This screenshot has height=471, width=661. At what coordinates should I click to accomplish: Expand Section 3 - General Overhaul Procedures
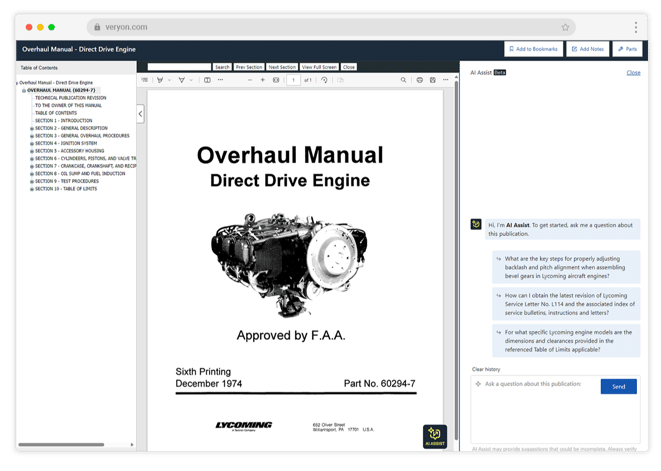coord(32,136)
